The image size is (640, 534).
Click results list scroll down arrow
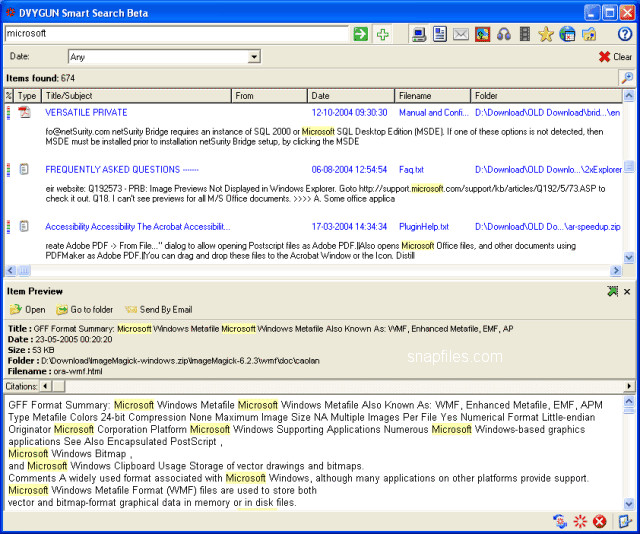coord(629,258)
